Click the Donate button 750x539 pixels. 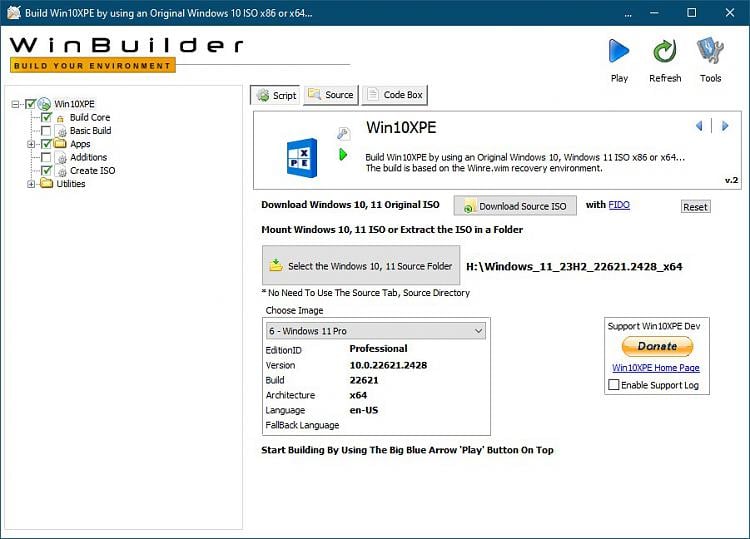[x=657, y=346]
